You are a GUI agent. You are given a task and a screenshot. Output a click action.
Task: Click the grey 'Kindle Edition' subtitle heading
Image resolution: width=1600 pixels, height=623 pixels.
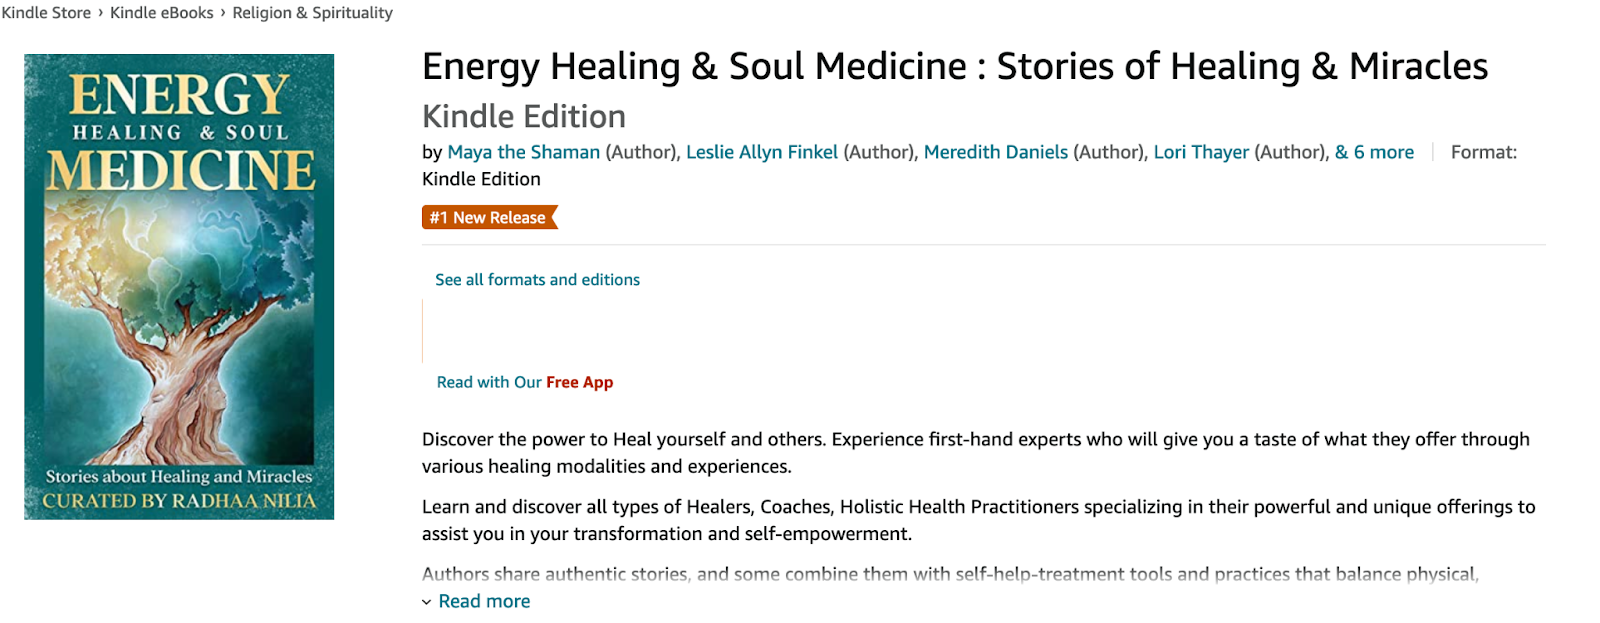tap(523, 116)
